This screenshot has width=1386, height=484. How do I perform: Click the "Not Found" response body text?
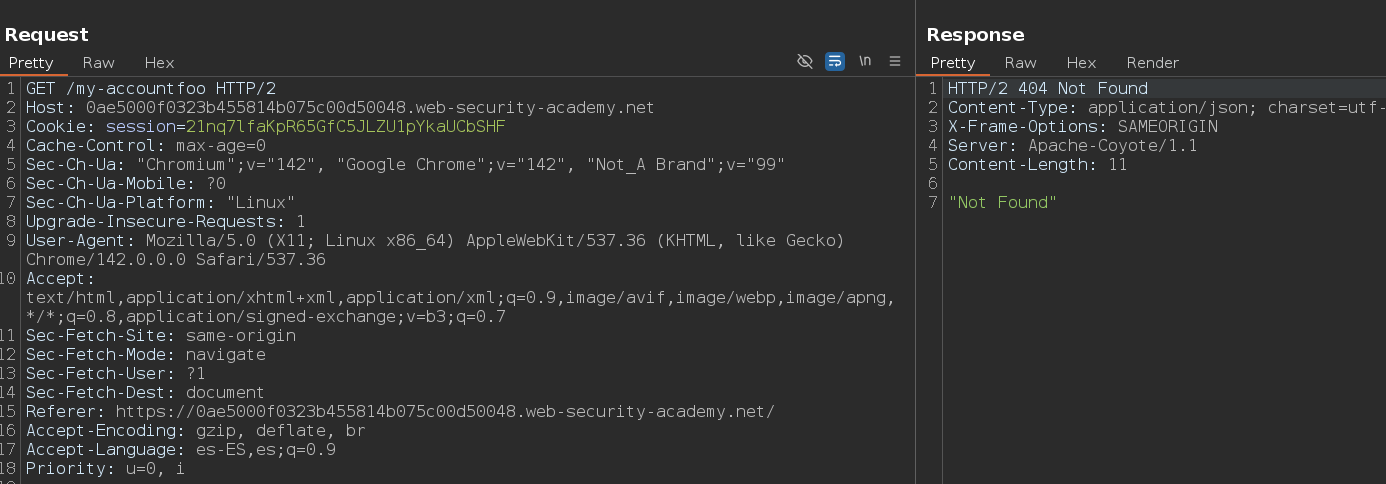click(1002, 203)
